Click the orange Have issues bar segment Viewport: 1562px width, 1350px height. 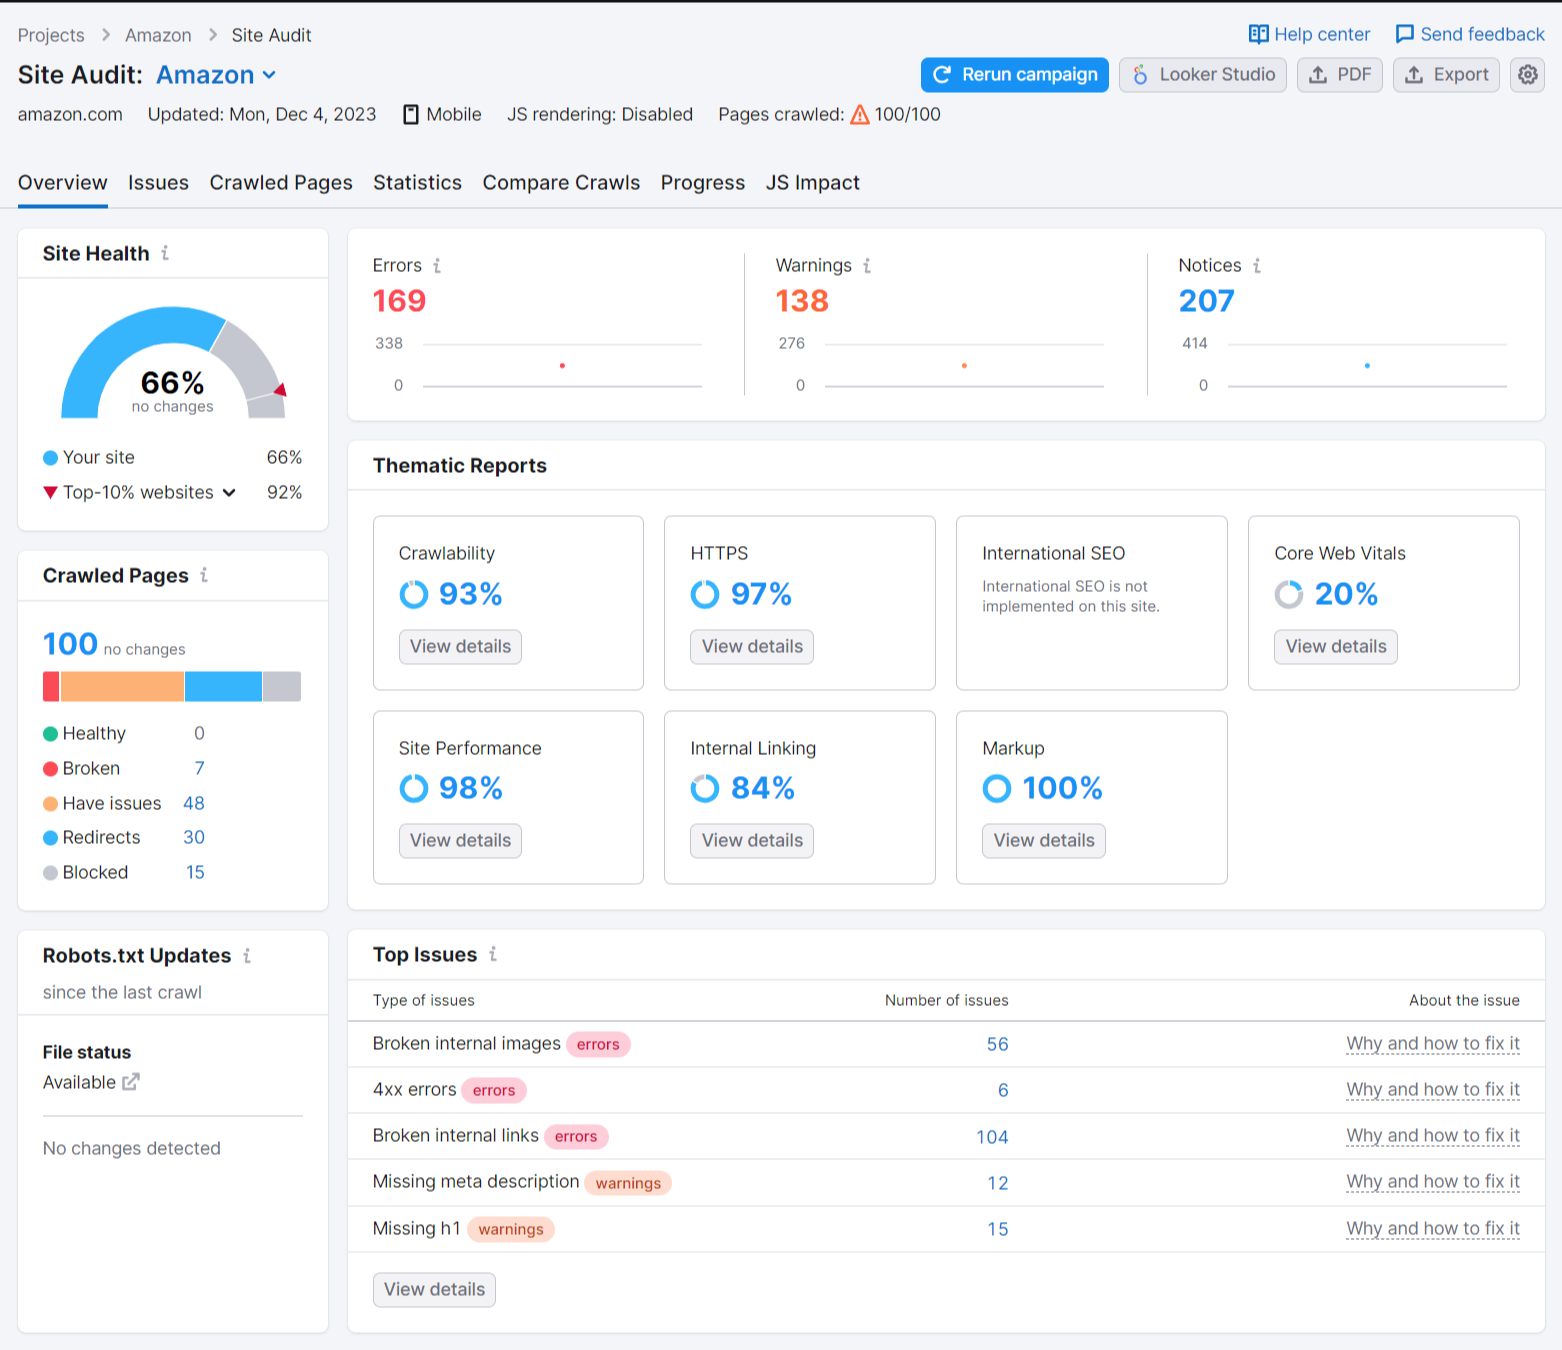[122, 687]
